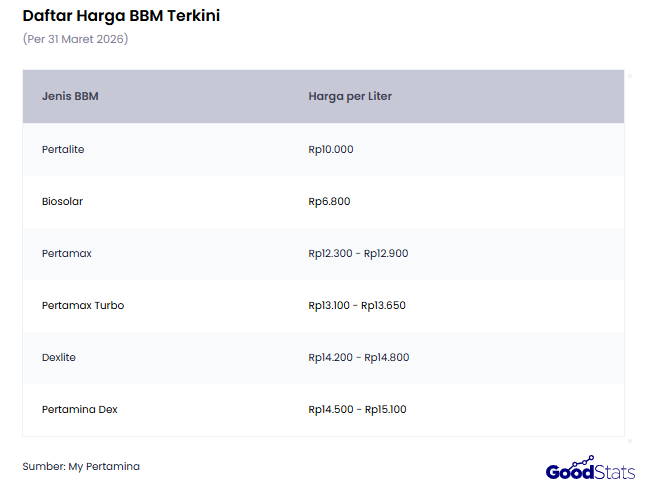
Task: Select the Dexlite row label
Action: click(x=59, y=357)
